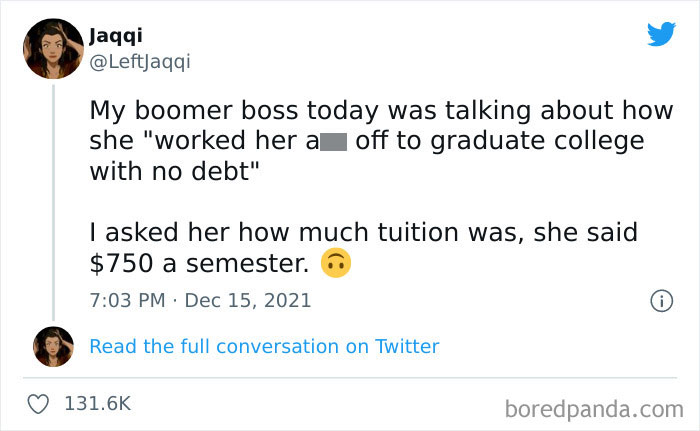This screenshot has height=431, width=700.
Task: Open the info circle icon
Action: click(x=660, y=300)
